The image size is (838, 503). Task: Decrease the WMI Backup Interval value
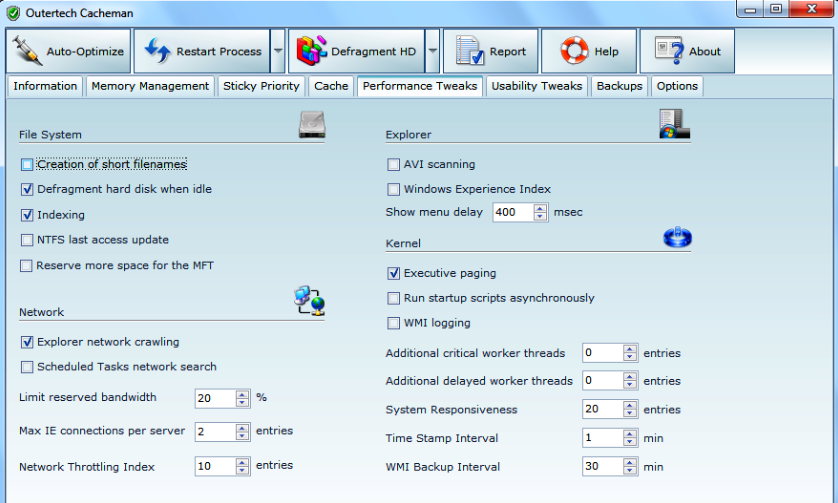pos(630,471)
